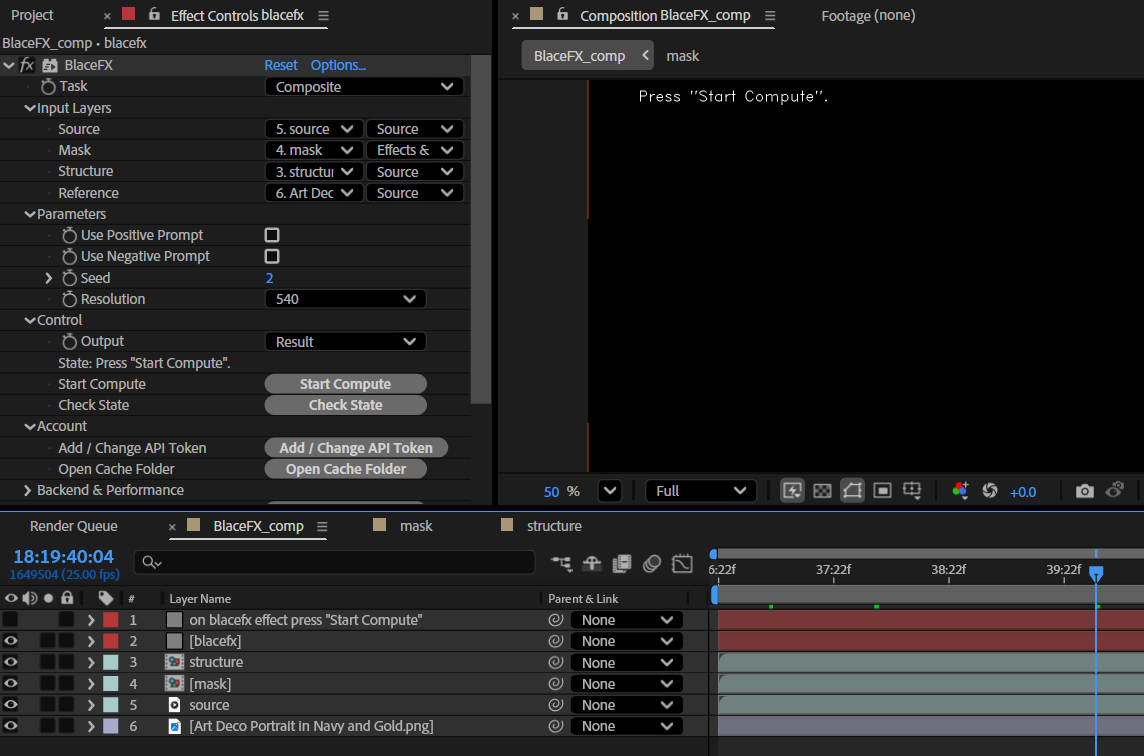Take snapshot with camera icon
Image resolution: width=1144 pixels, height=756 pixels.
click(x=1084, y=491)
